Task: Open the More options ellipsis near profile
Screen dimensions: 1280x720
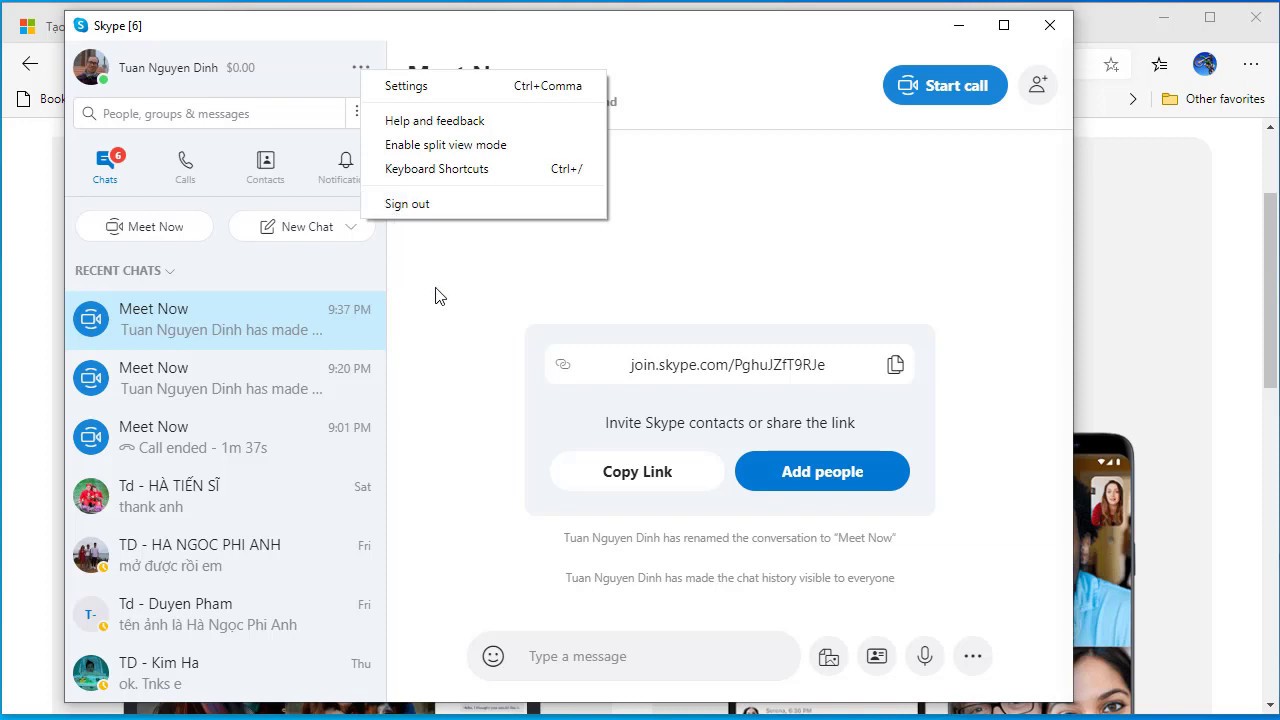Action: [360, 68]
